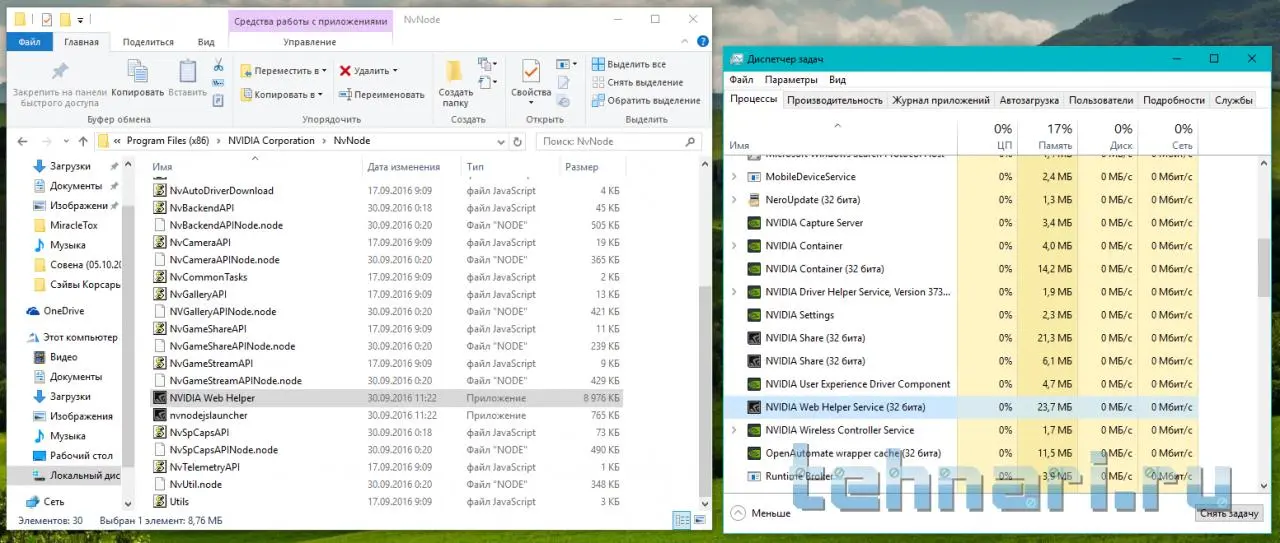Expand NVIDIA Driver Helper Service process
1280x543 pixels.
point(735,292)
